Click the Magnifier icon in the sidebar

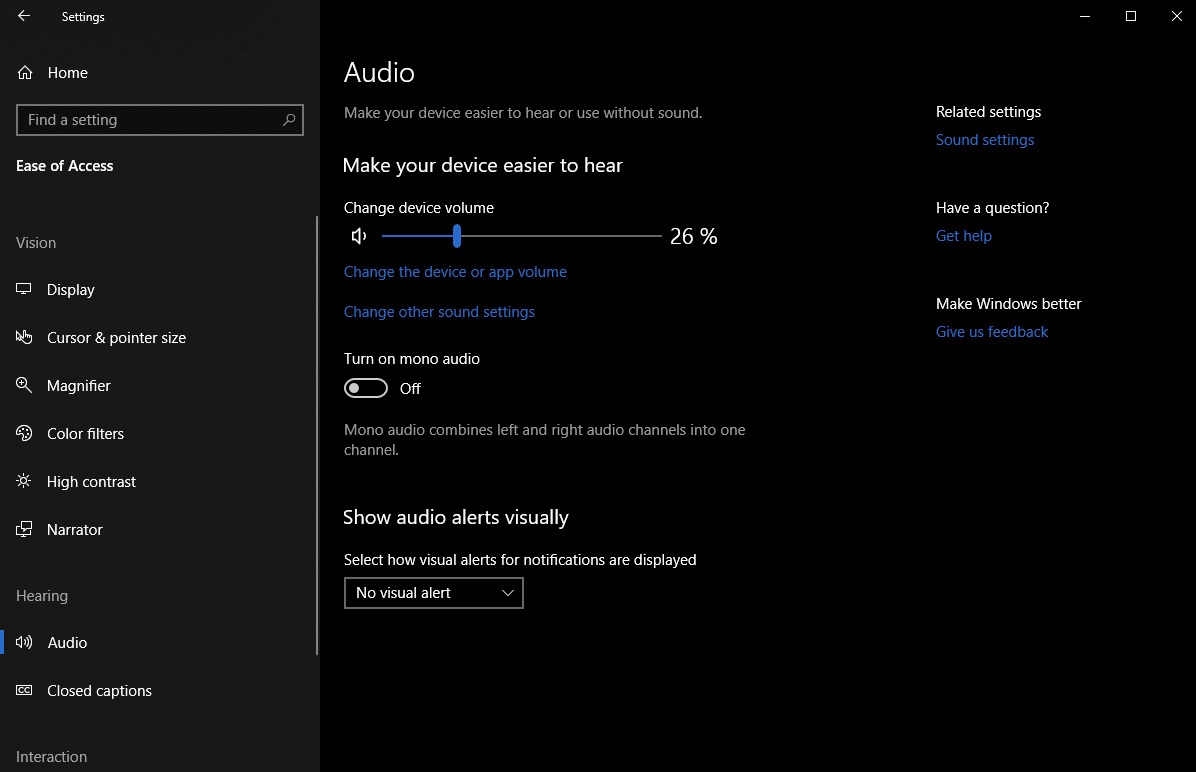click(24, 385)
